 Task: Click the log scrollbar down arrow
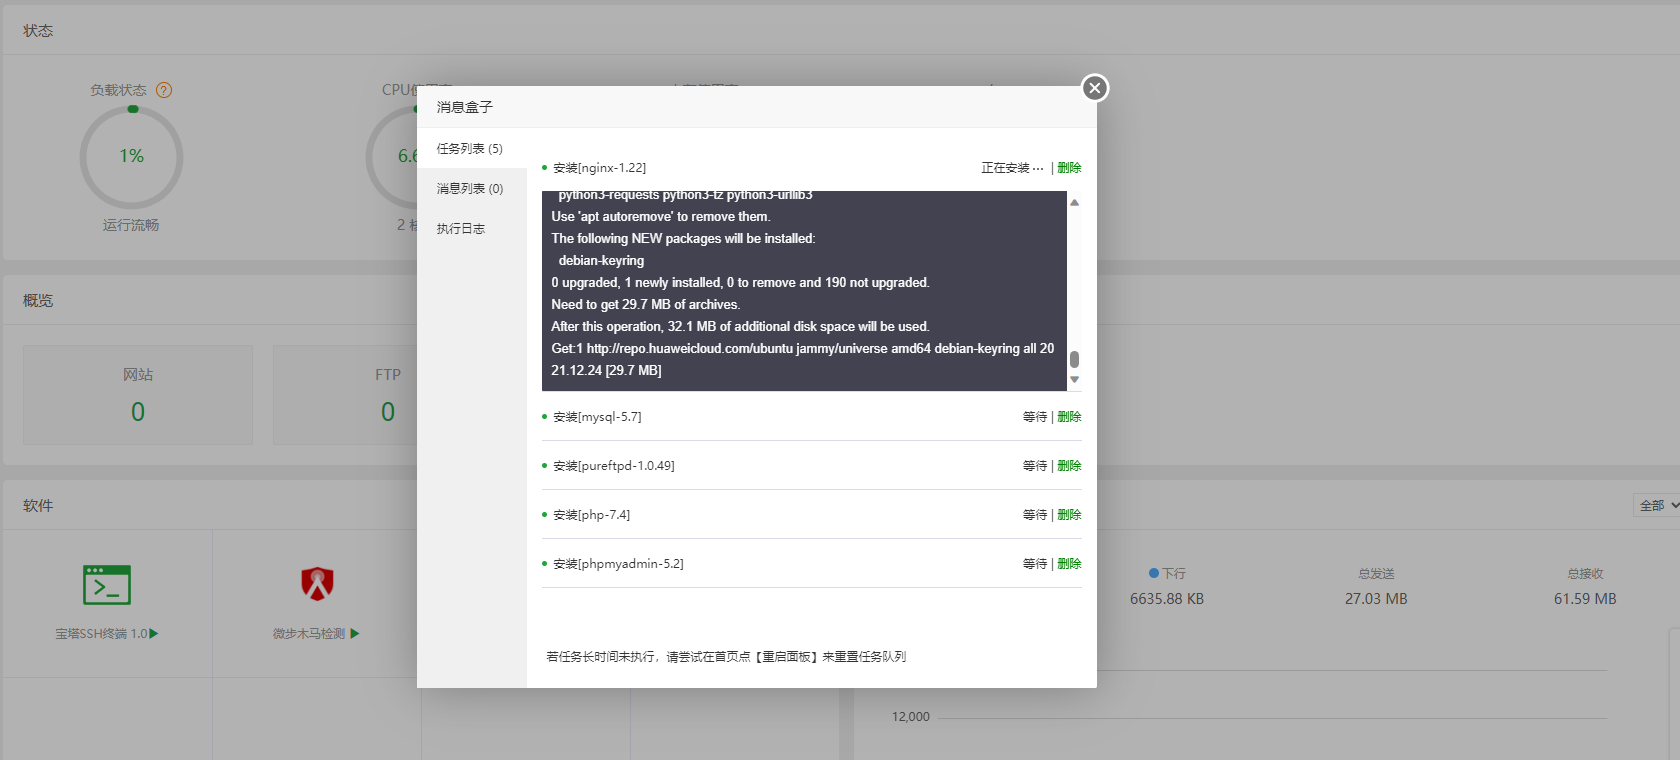(x=1075, y=379)
